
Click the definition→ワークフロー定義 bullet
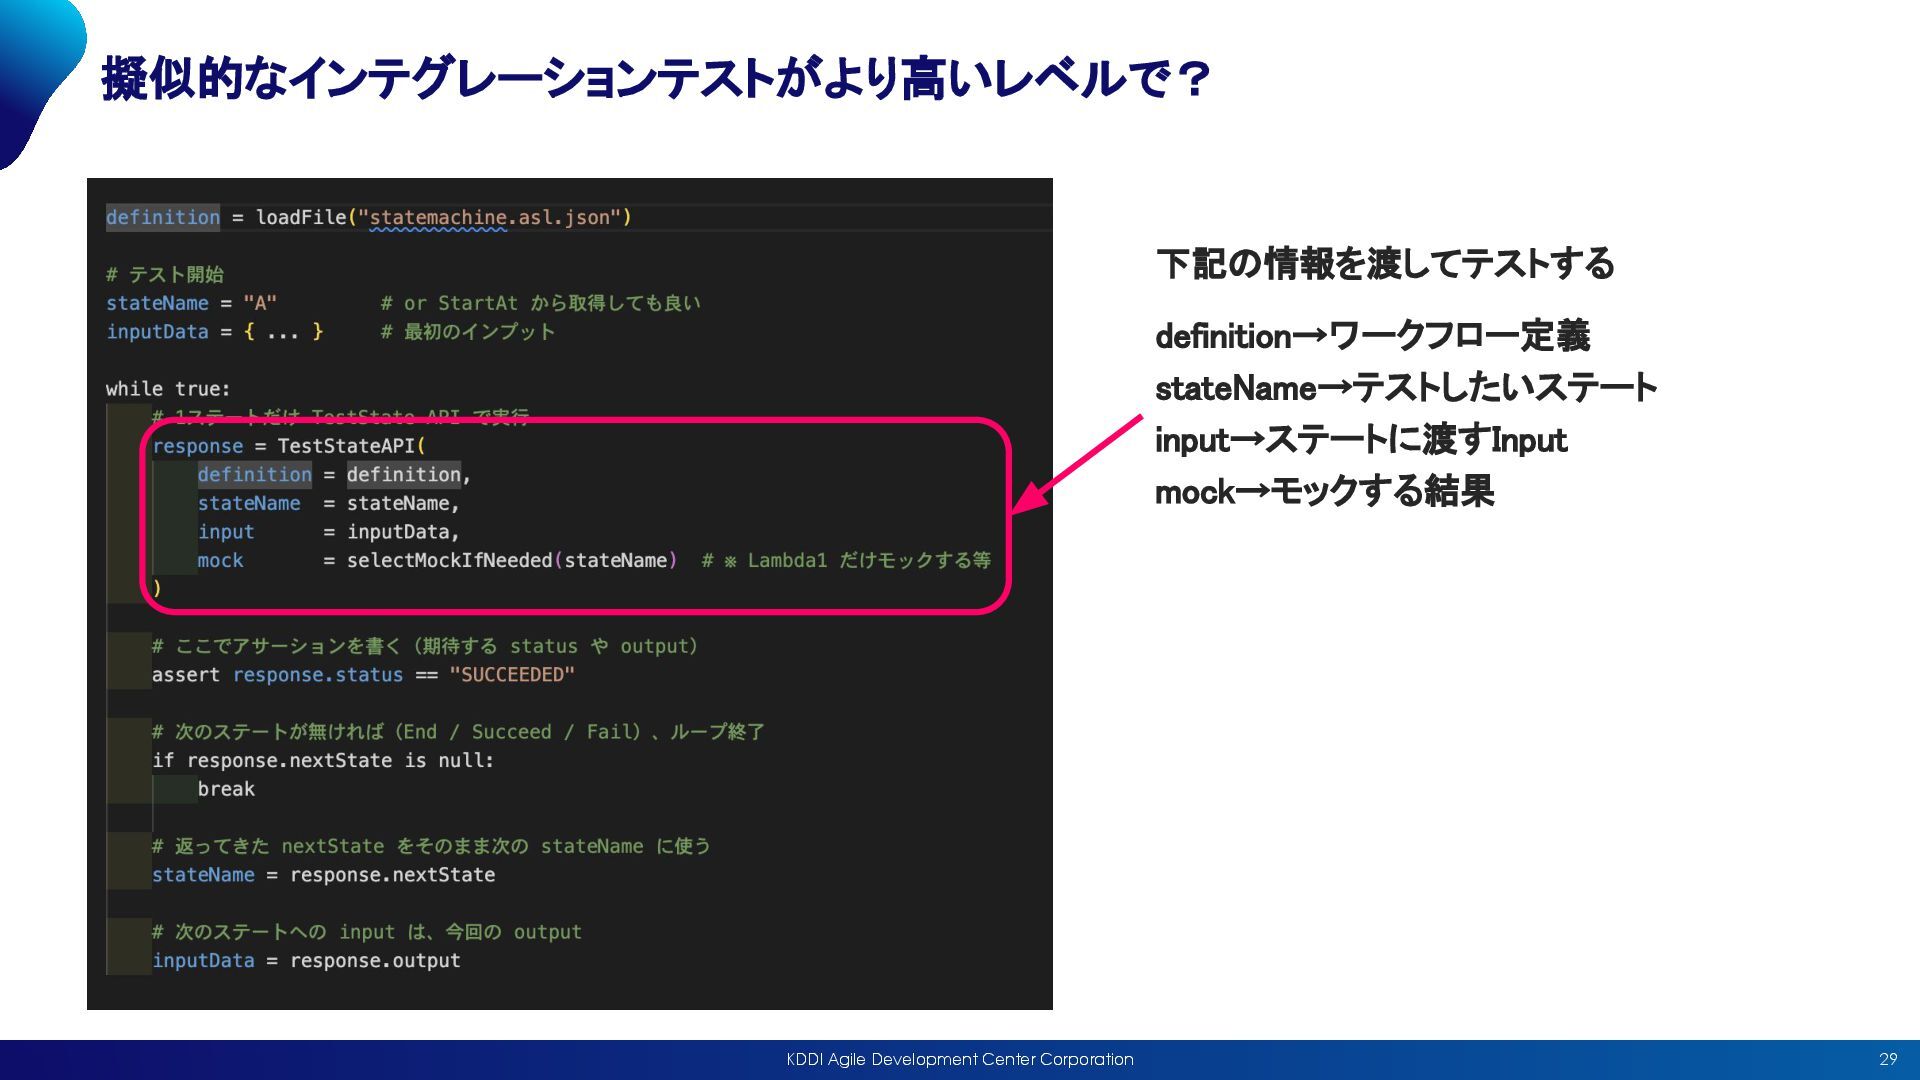pyautogui.click(x=1371, y=337)
